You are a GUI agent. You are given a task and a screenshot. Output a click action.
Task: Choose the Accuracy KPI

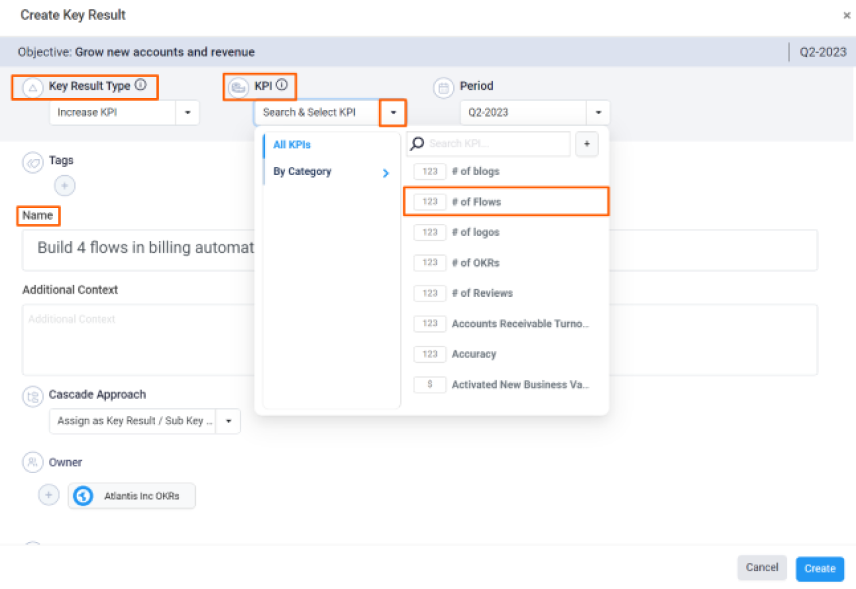tap(506, 354)
